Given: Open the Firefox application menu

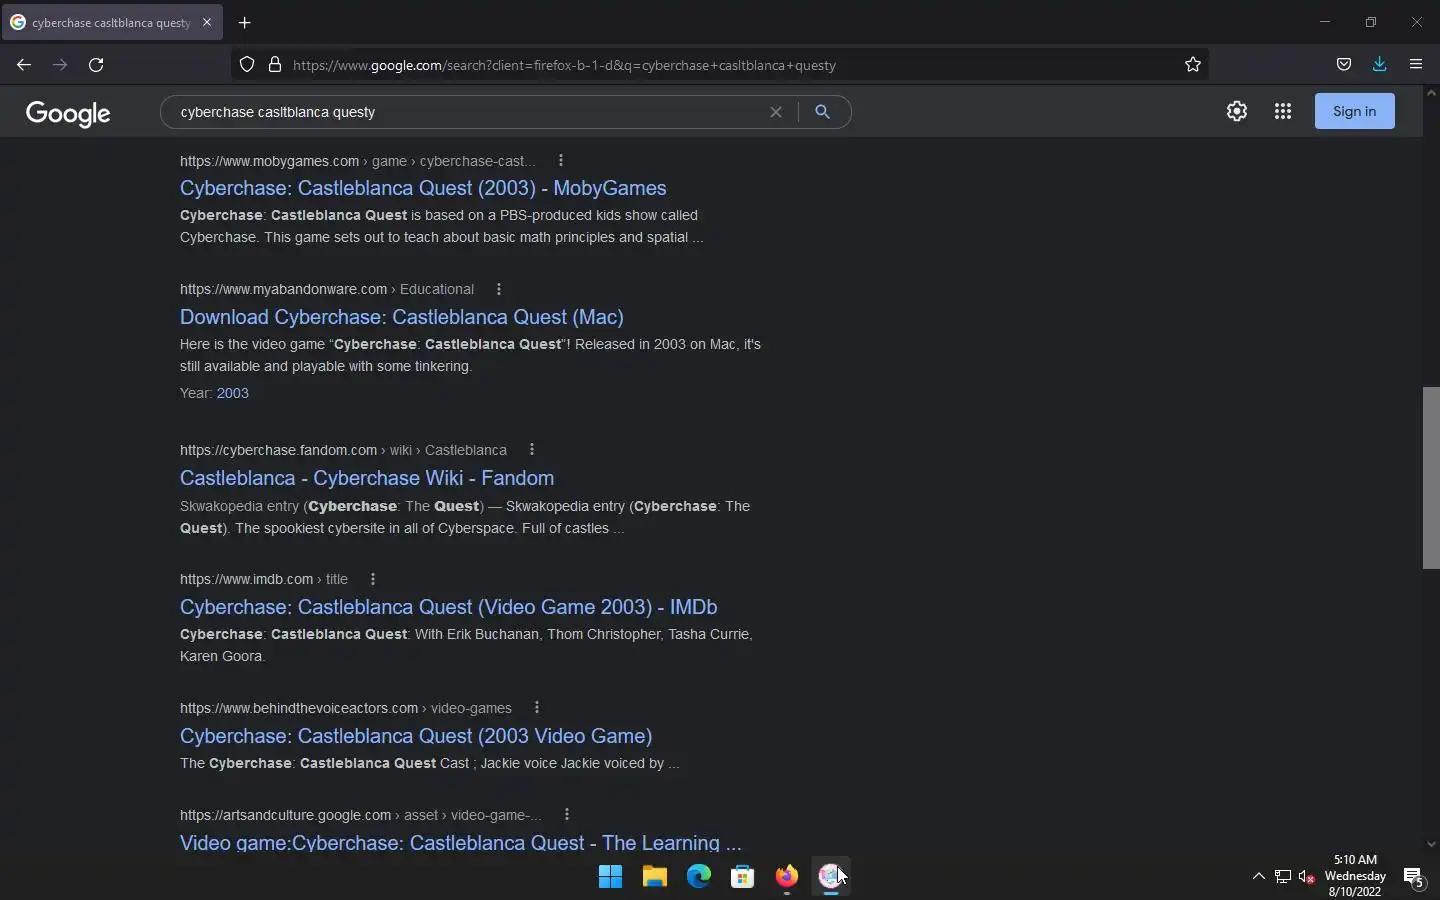Looking at the screenshot, I should [x=1416, y=65].
